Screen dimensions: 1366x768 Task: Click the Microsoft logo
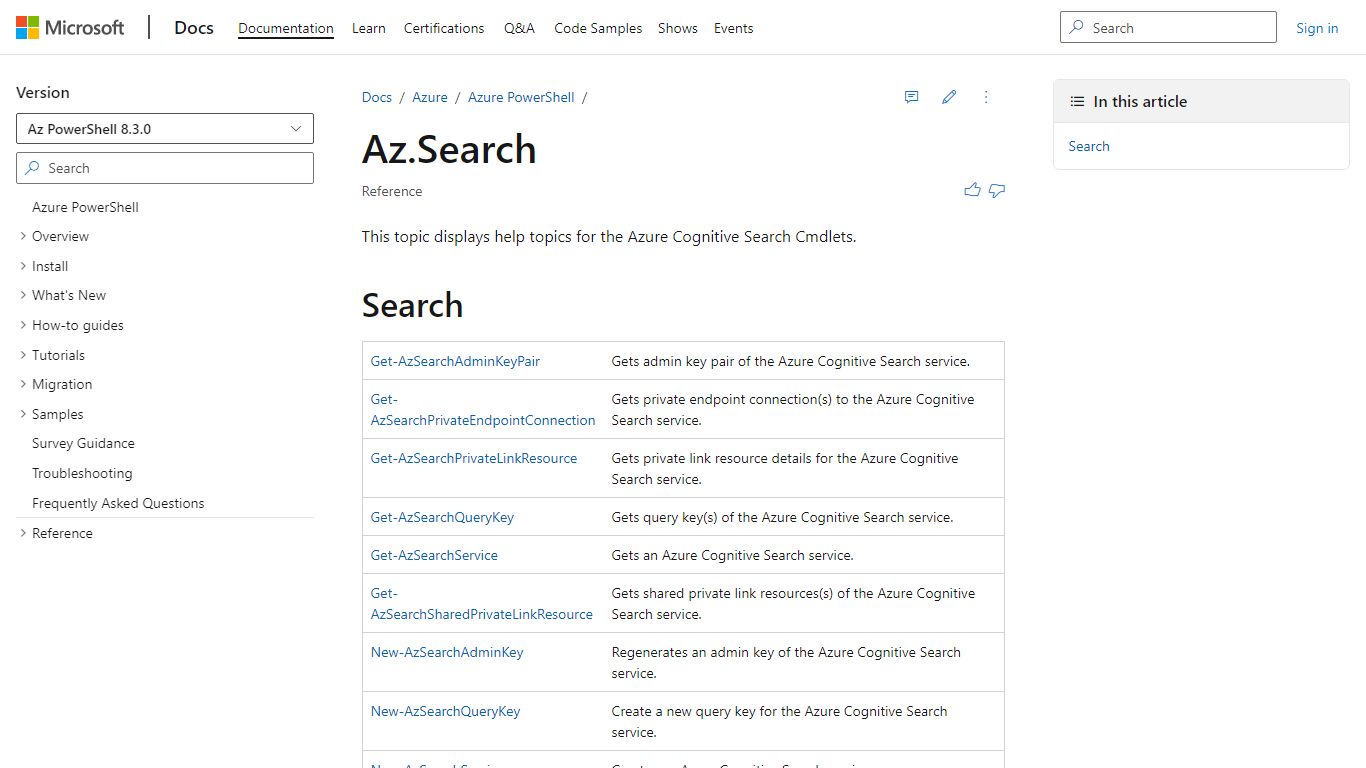[x=70, y=28]
